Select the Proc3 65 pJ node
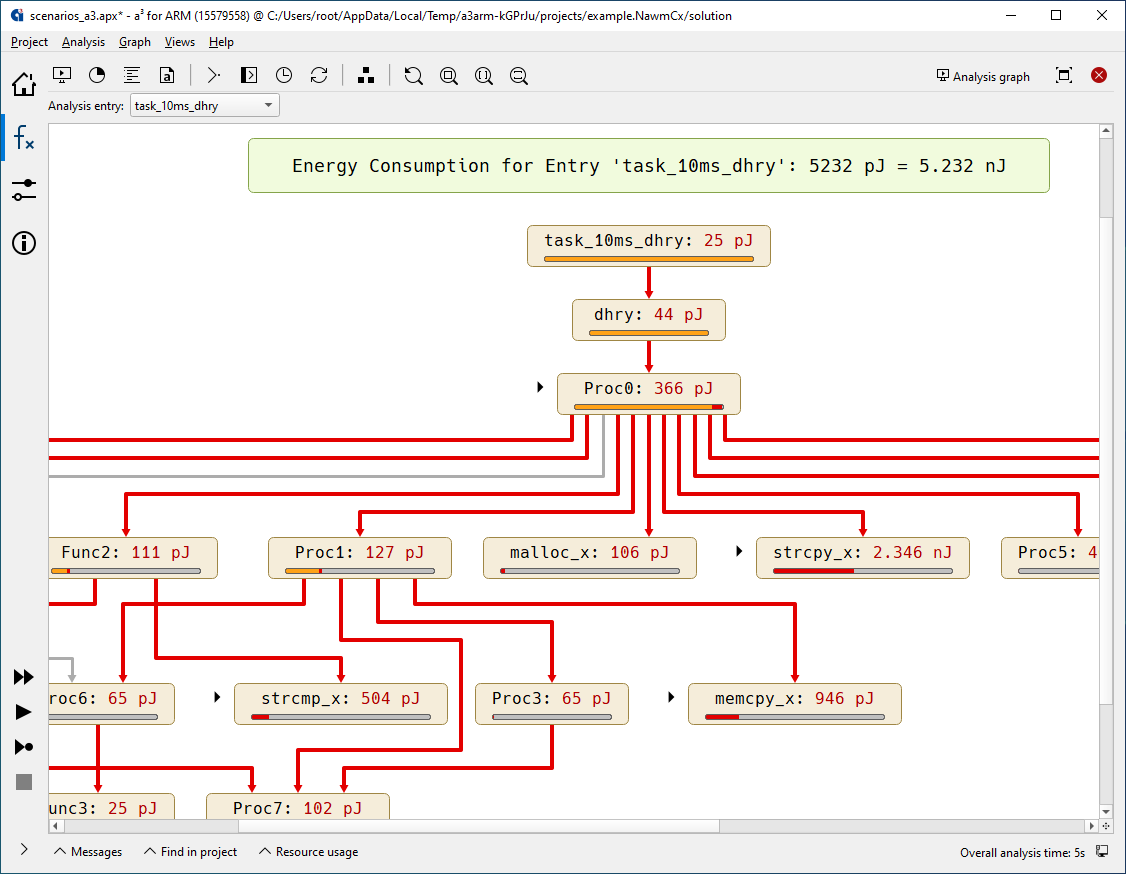1126x874 pixels. 552,704
